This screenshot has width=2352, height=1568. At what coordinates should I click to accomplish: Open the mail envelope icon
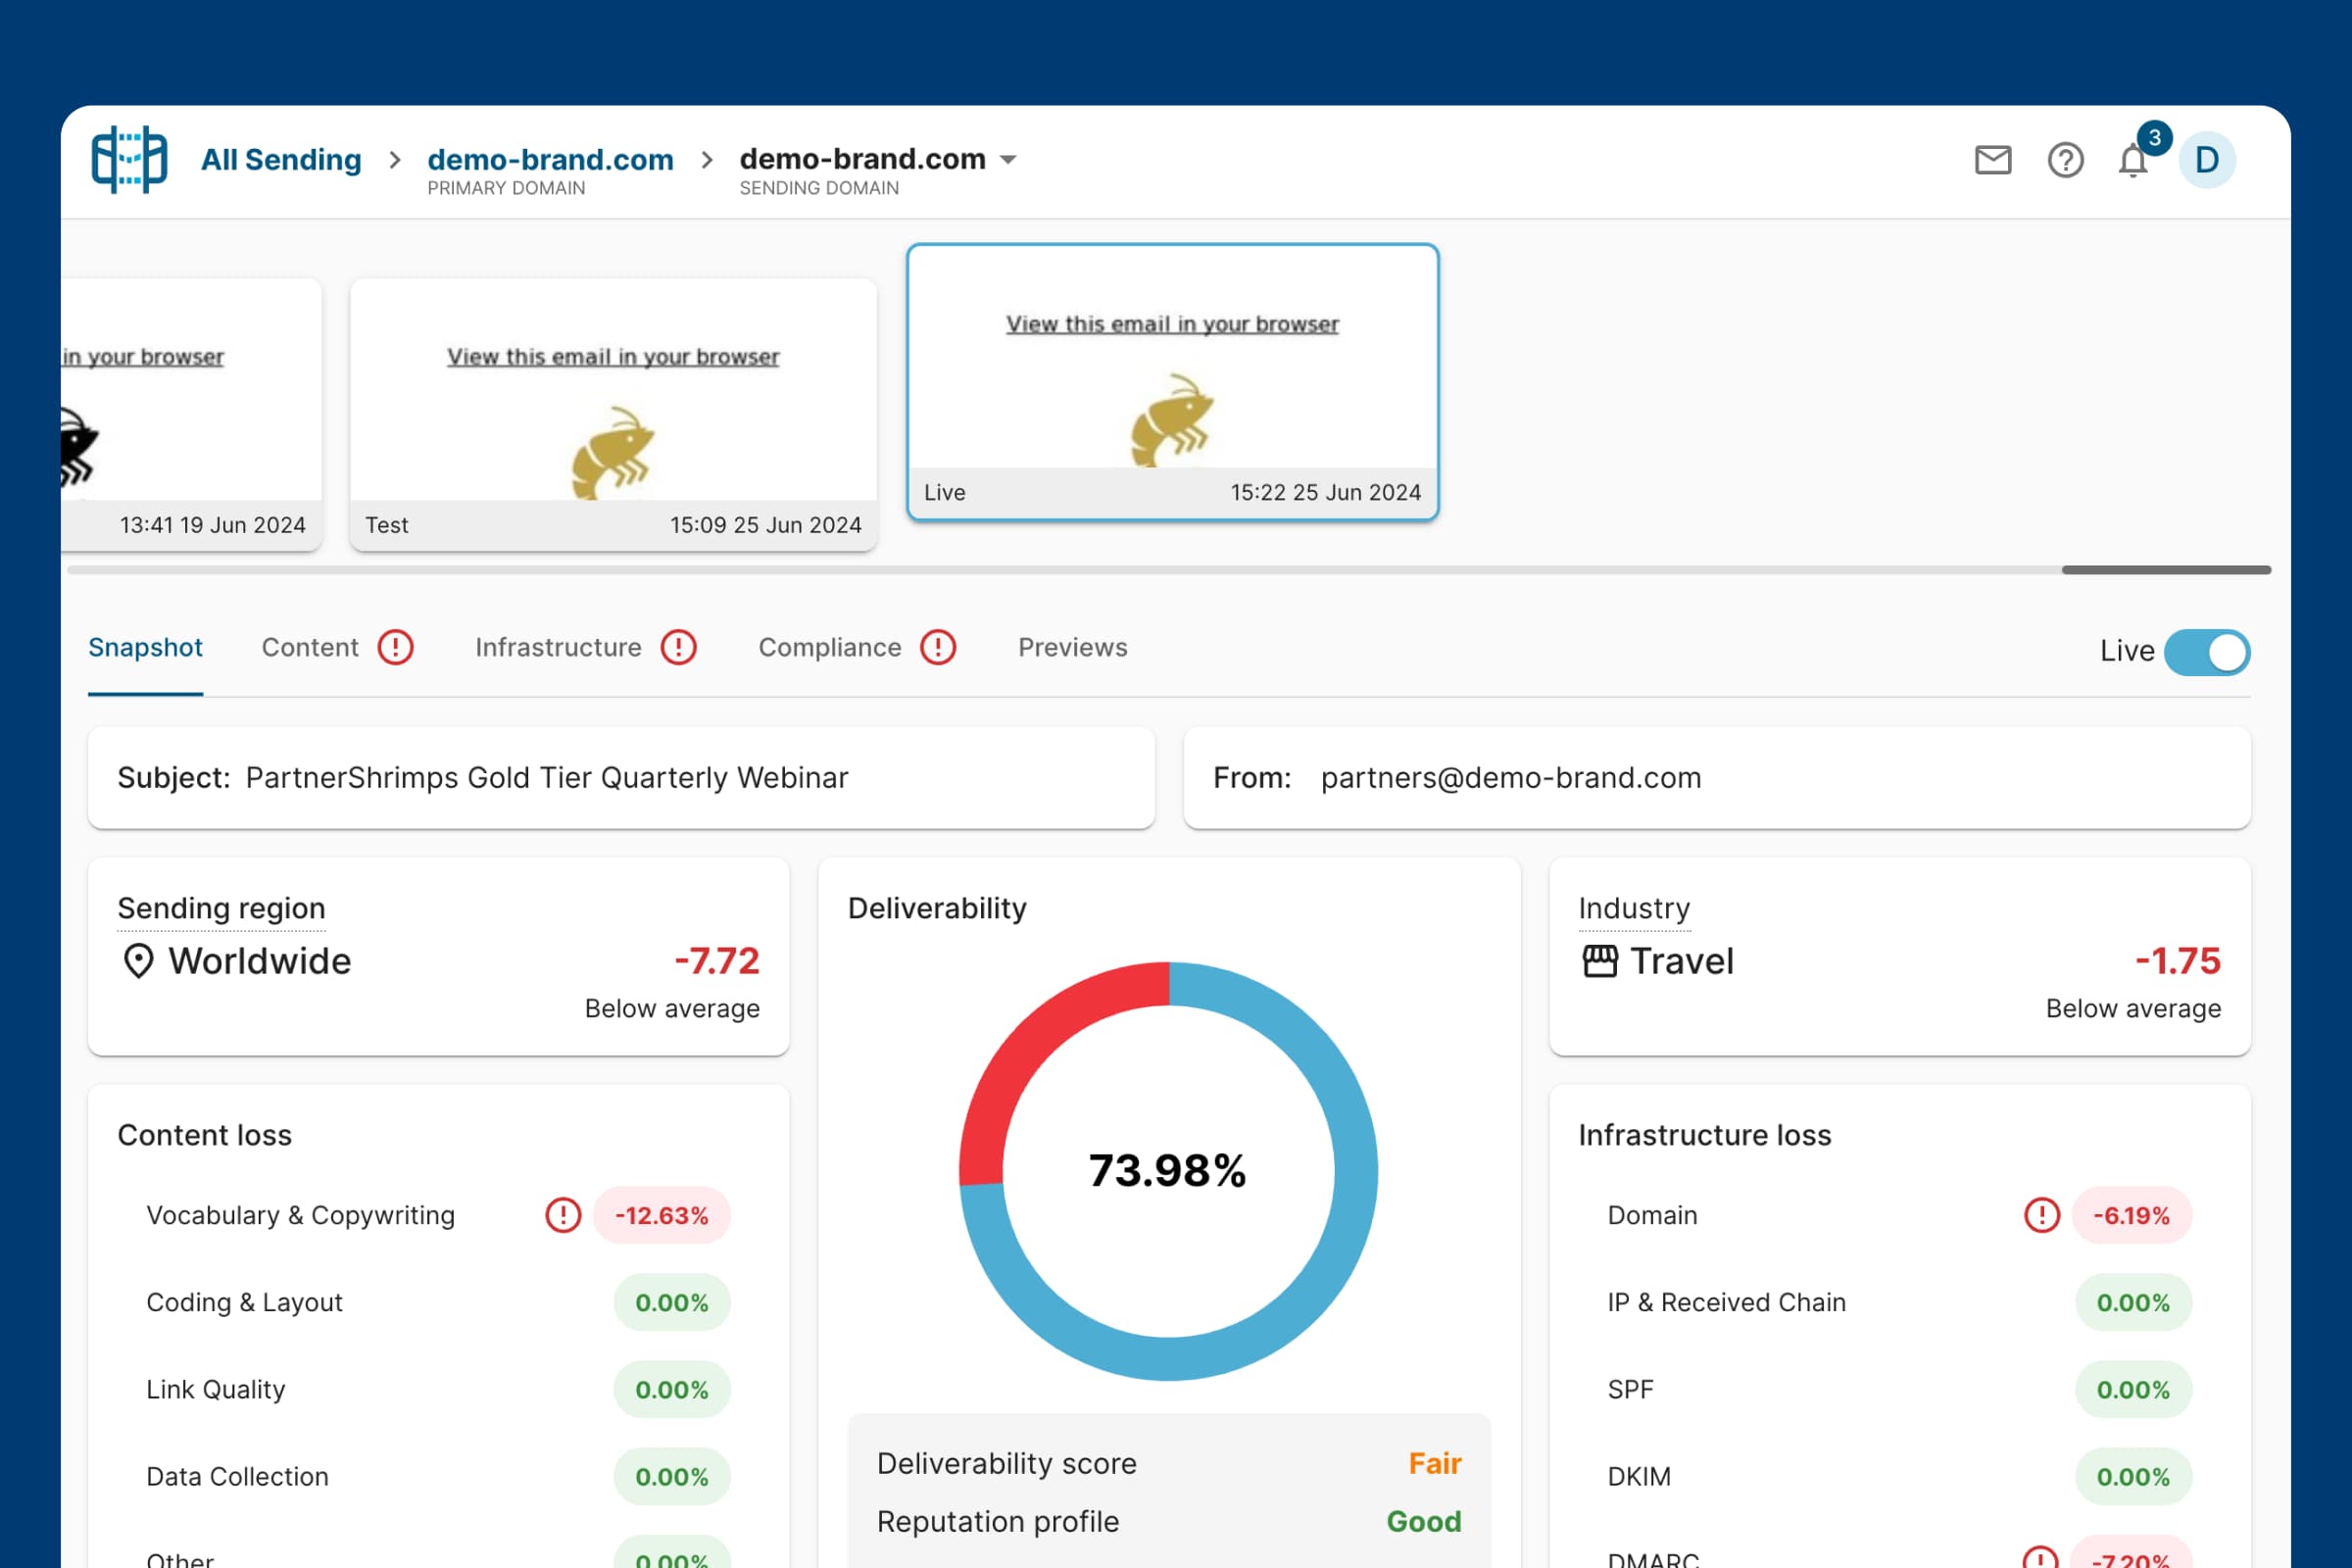(1992, 160)
